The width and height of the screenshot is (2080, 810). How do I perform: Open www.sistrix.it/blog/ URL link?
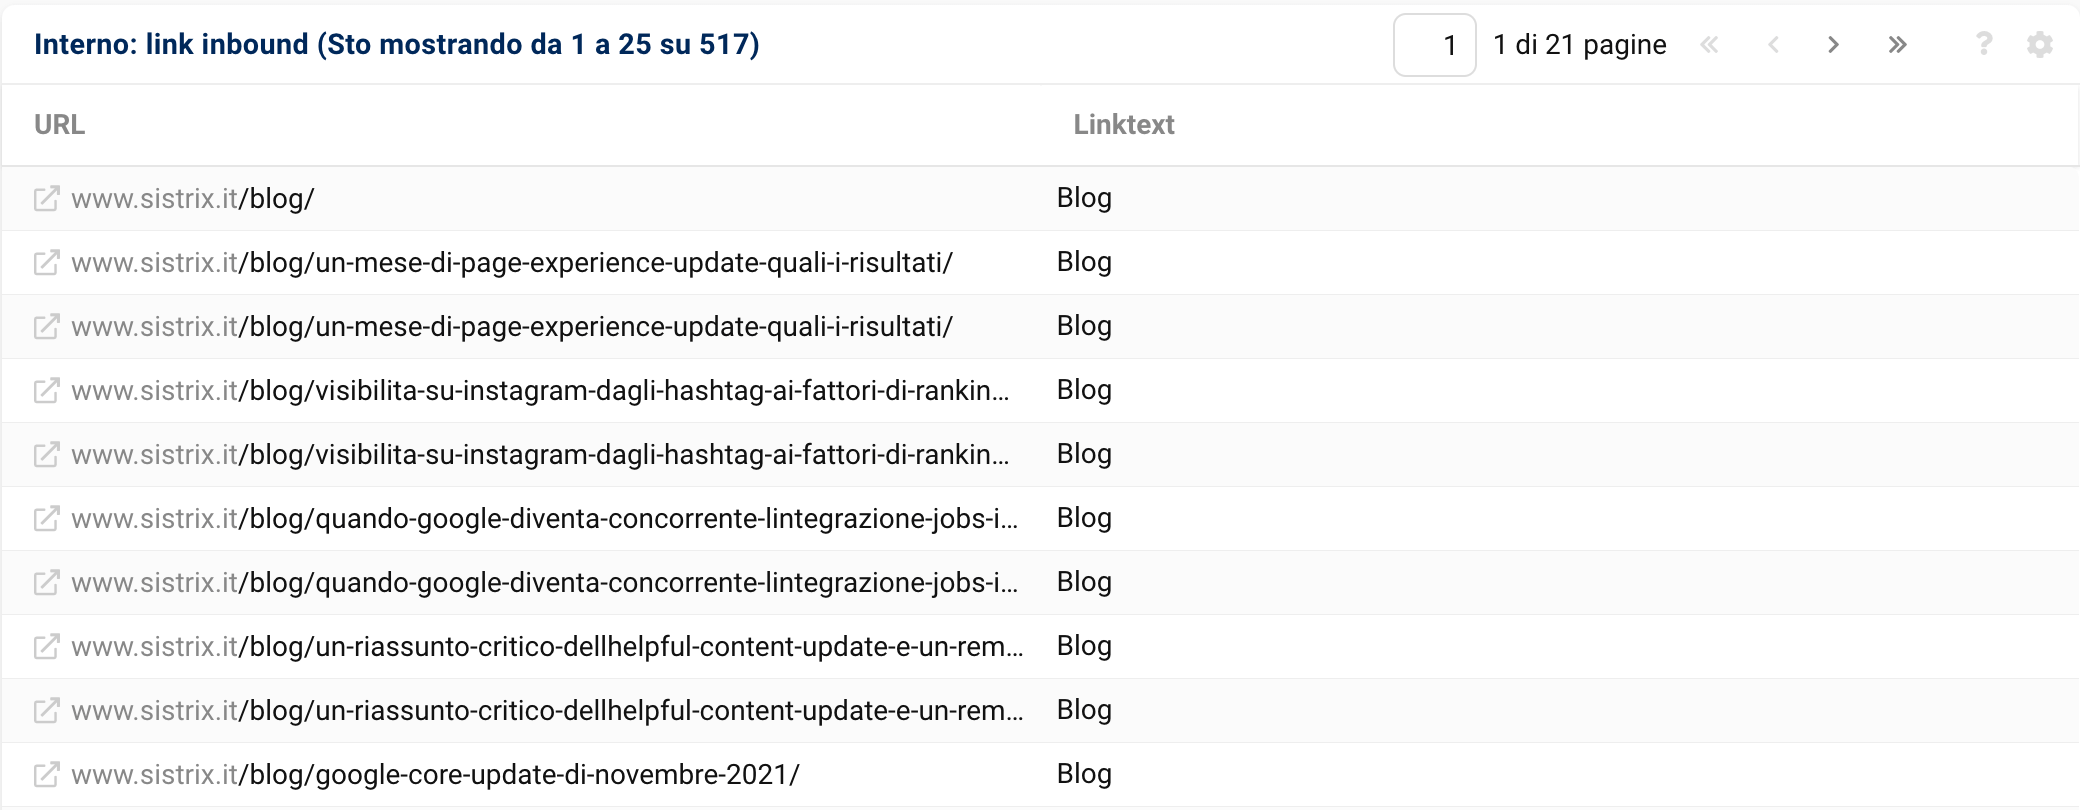[193, 198]
